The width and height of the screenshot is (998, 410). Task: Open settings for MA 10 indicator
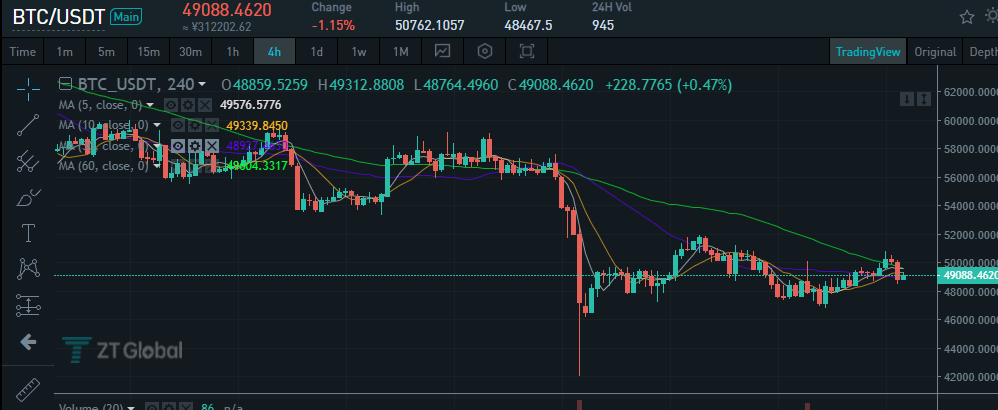(x=194, y=125)
